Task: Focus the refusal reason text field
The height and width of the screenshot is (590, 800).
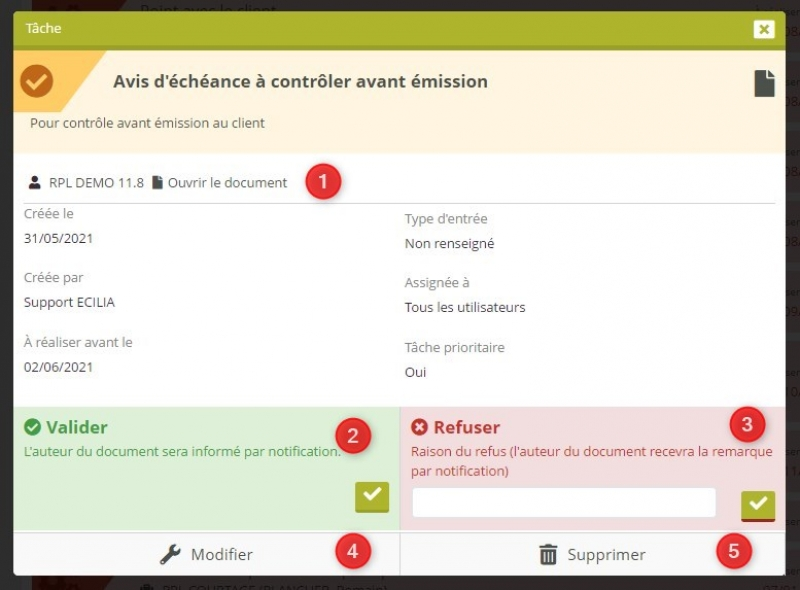Action: pos(564,503)
